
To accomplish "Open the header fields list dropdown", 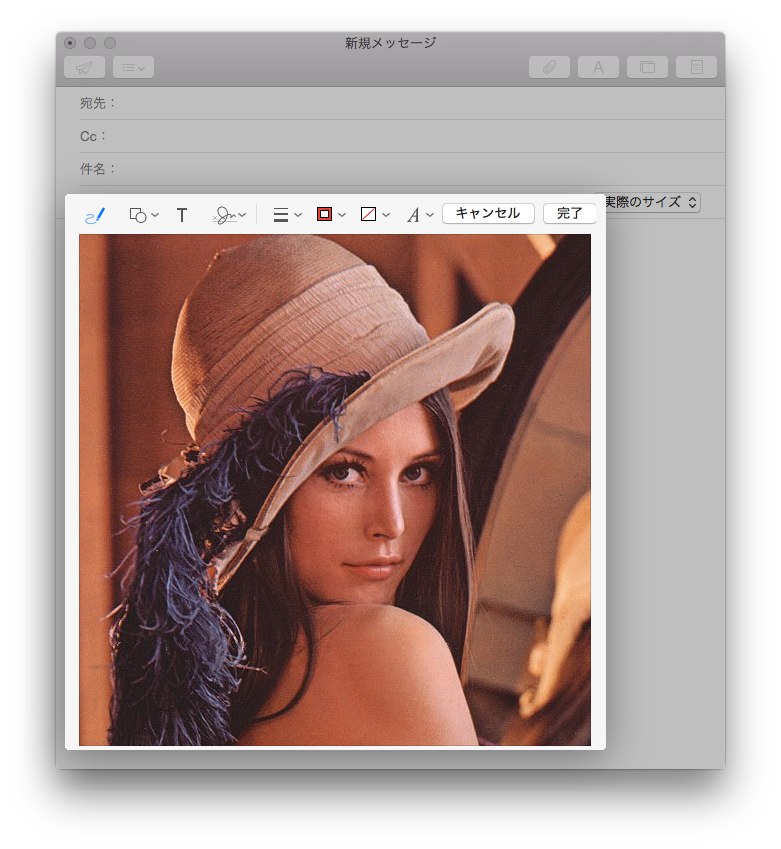I will 133,67.
